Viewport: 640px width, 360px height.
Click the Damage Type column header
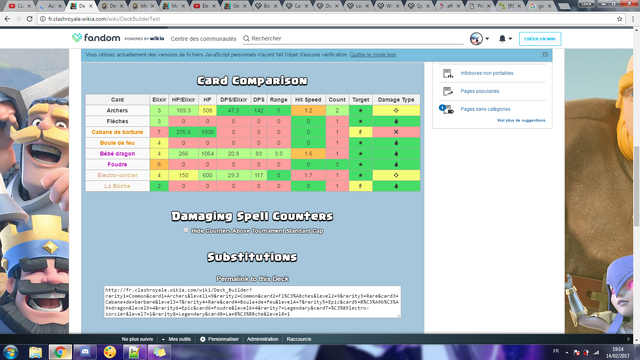pyautogui.click(x=396, y=100)
